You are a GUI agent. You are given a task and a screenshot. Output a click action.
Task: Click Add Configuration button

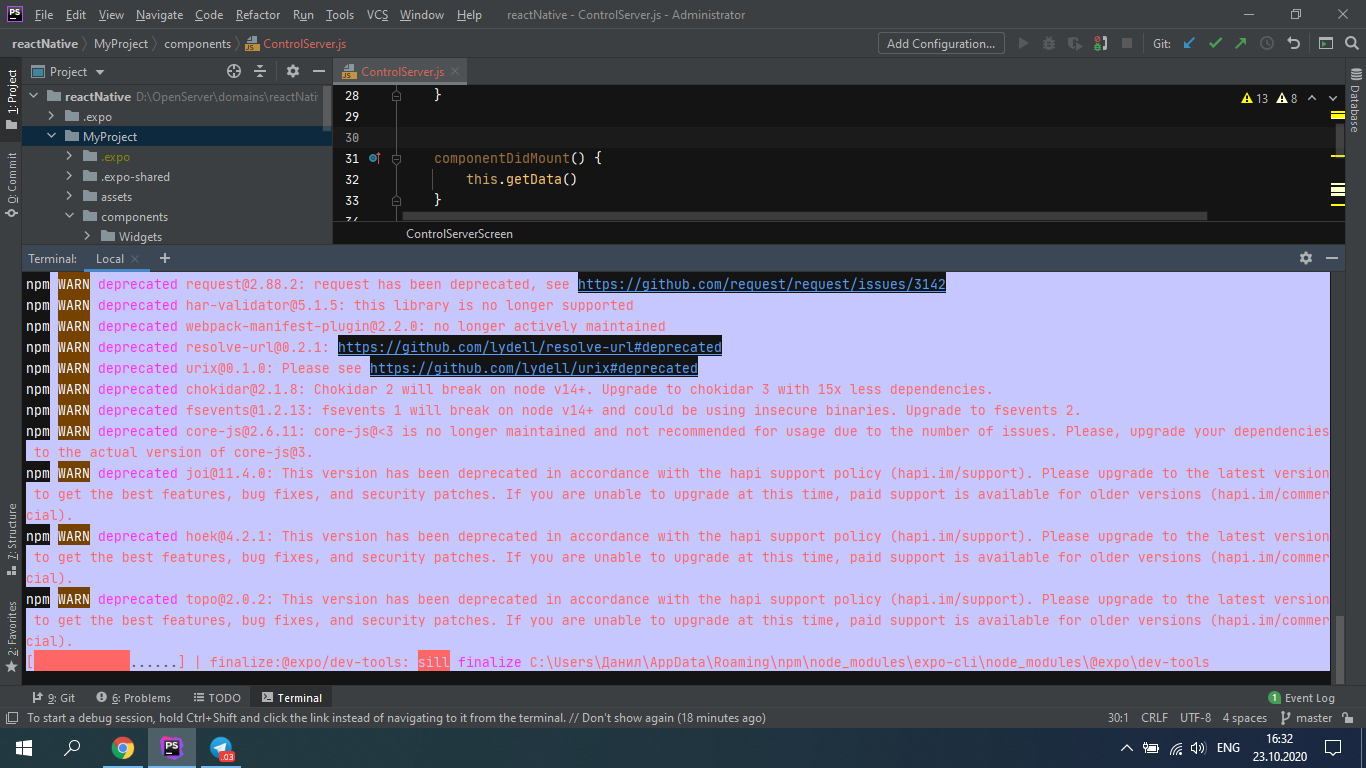pyautogui.click(x=941, y=43)
